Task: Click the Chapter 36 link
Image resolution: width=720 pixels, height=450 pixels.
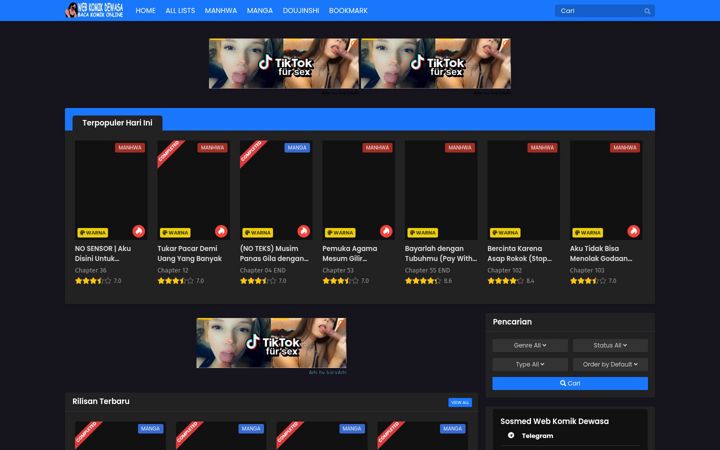Action: pyautogui.click(x=90, y=270)
